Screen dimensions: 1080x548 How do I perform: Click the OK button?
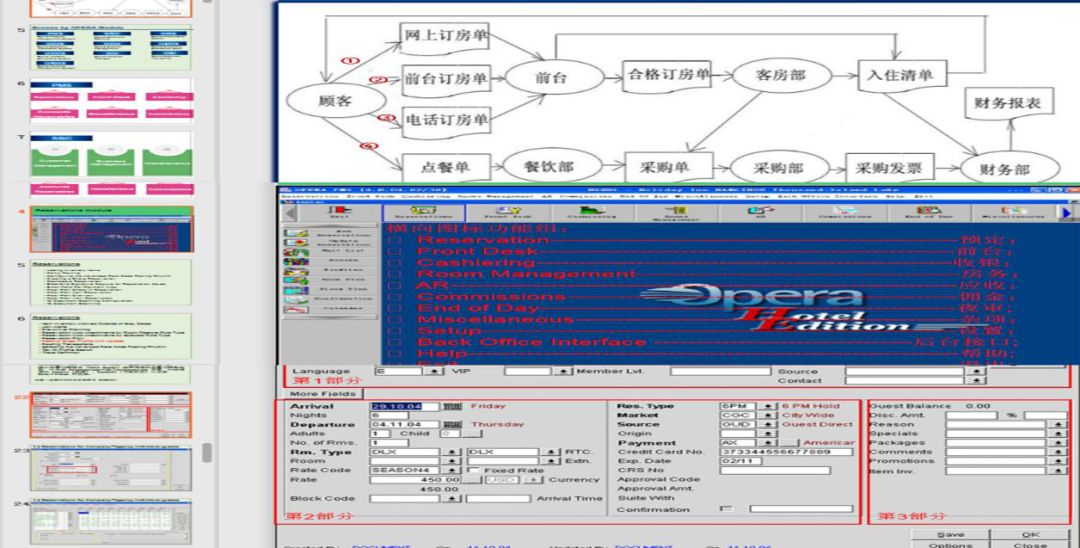[x=1030, y=534]
